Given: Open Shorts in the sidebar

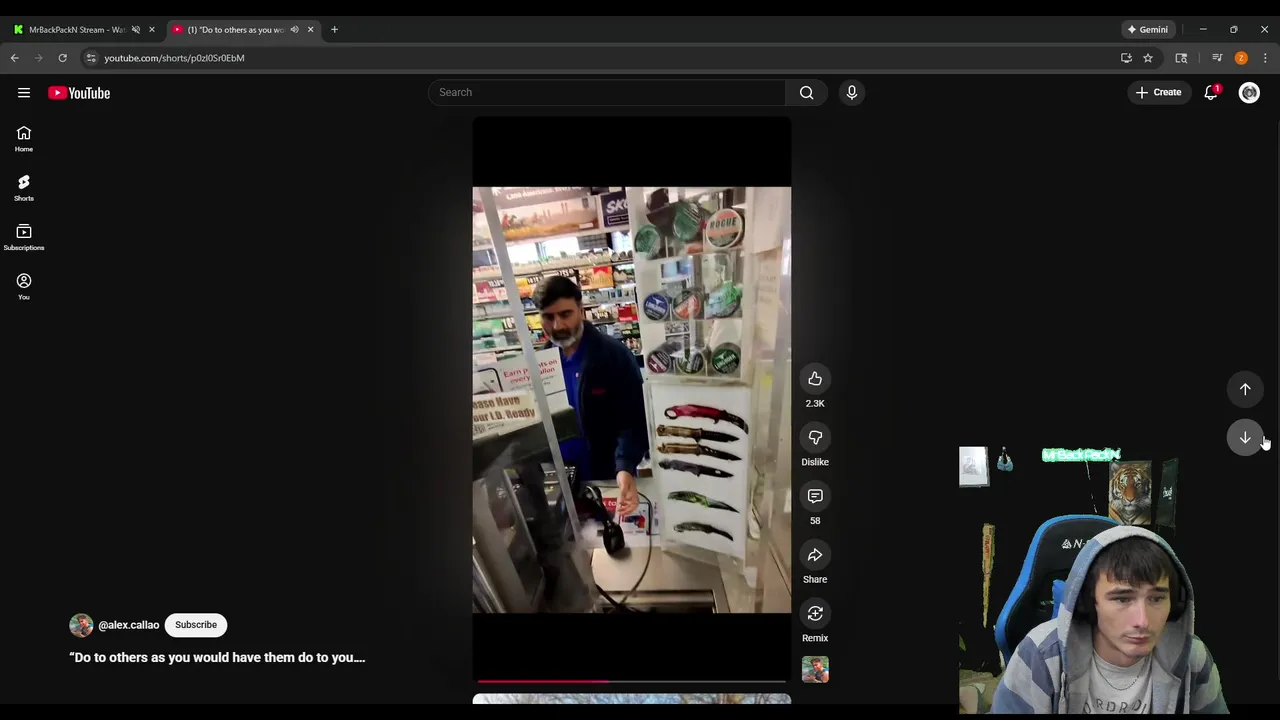Looking at the screenshot, I should click(x=24, y=188).
